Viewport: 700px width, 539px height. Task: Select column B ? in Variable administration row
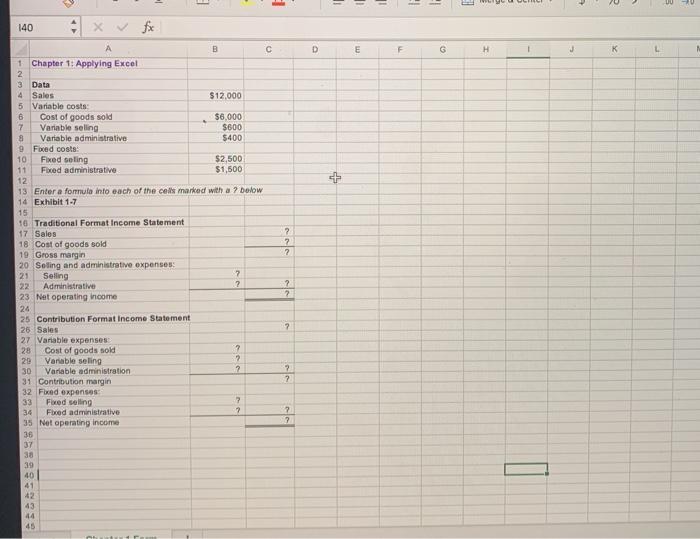217,369
